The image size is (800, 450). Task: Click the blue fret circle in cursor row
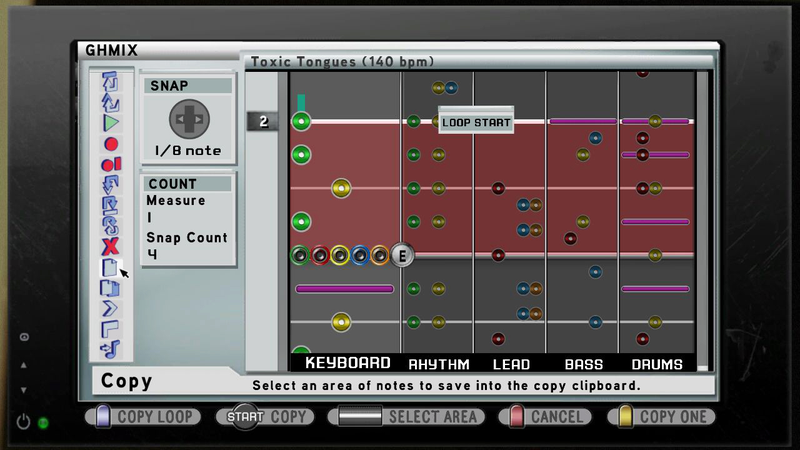point(360,255)
